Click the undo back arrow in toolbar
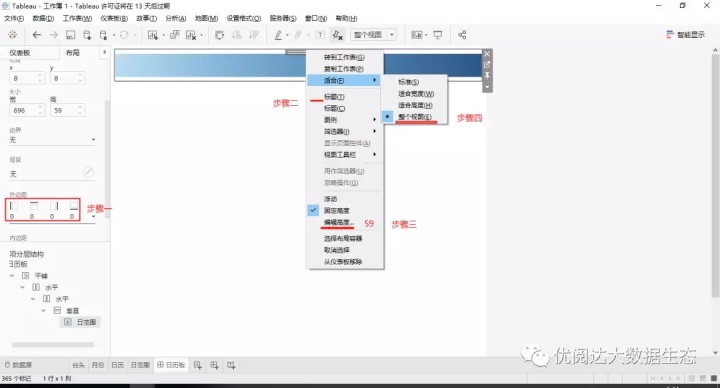The width and height of the screenshot is (720, 388). (x=37, y=35)
